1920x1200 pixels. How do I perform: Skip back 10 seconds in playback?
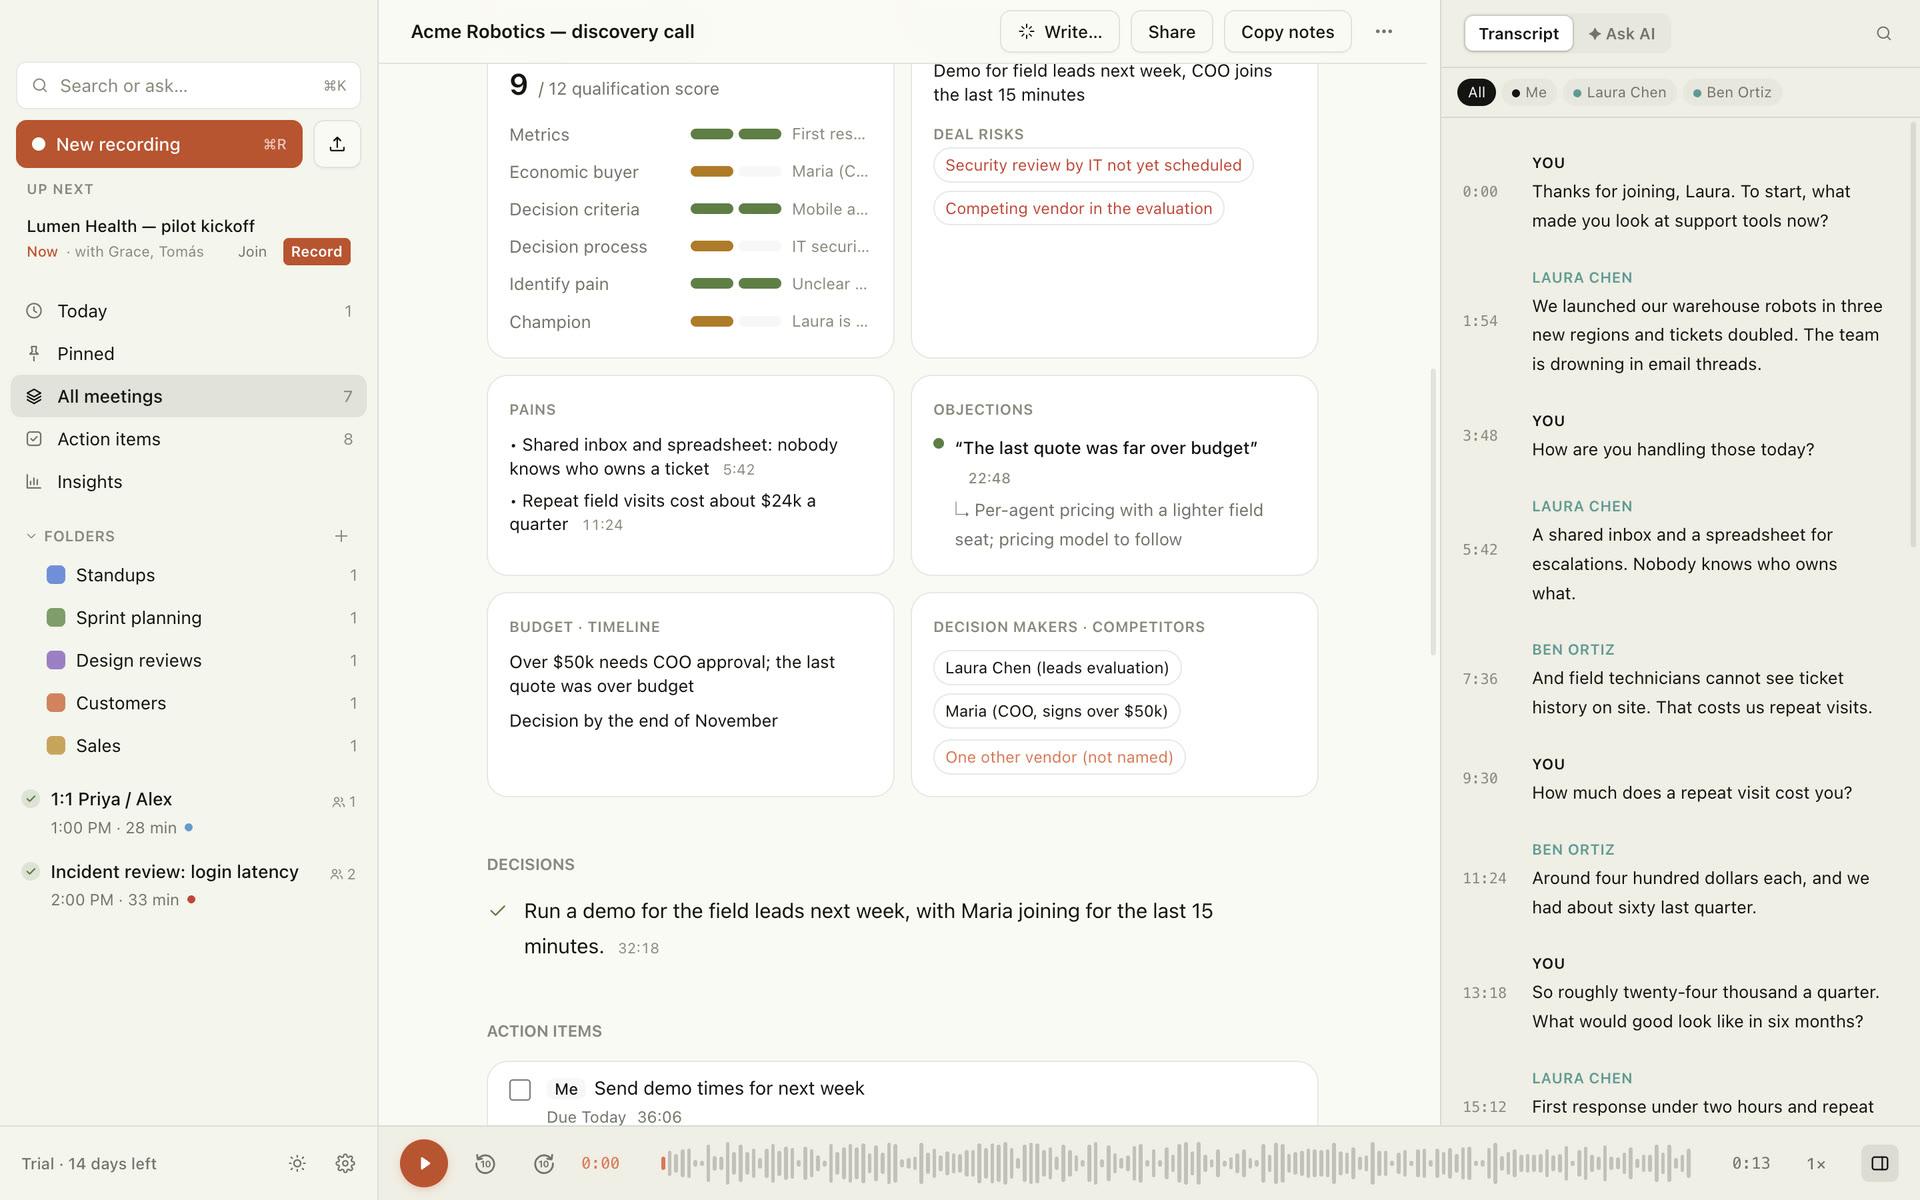pos(485,1163)
